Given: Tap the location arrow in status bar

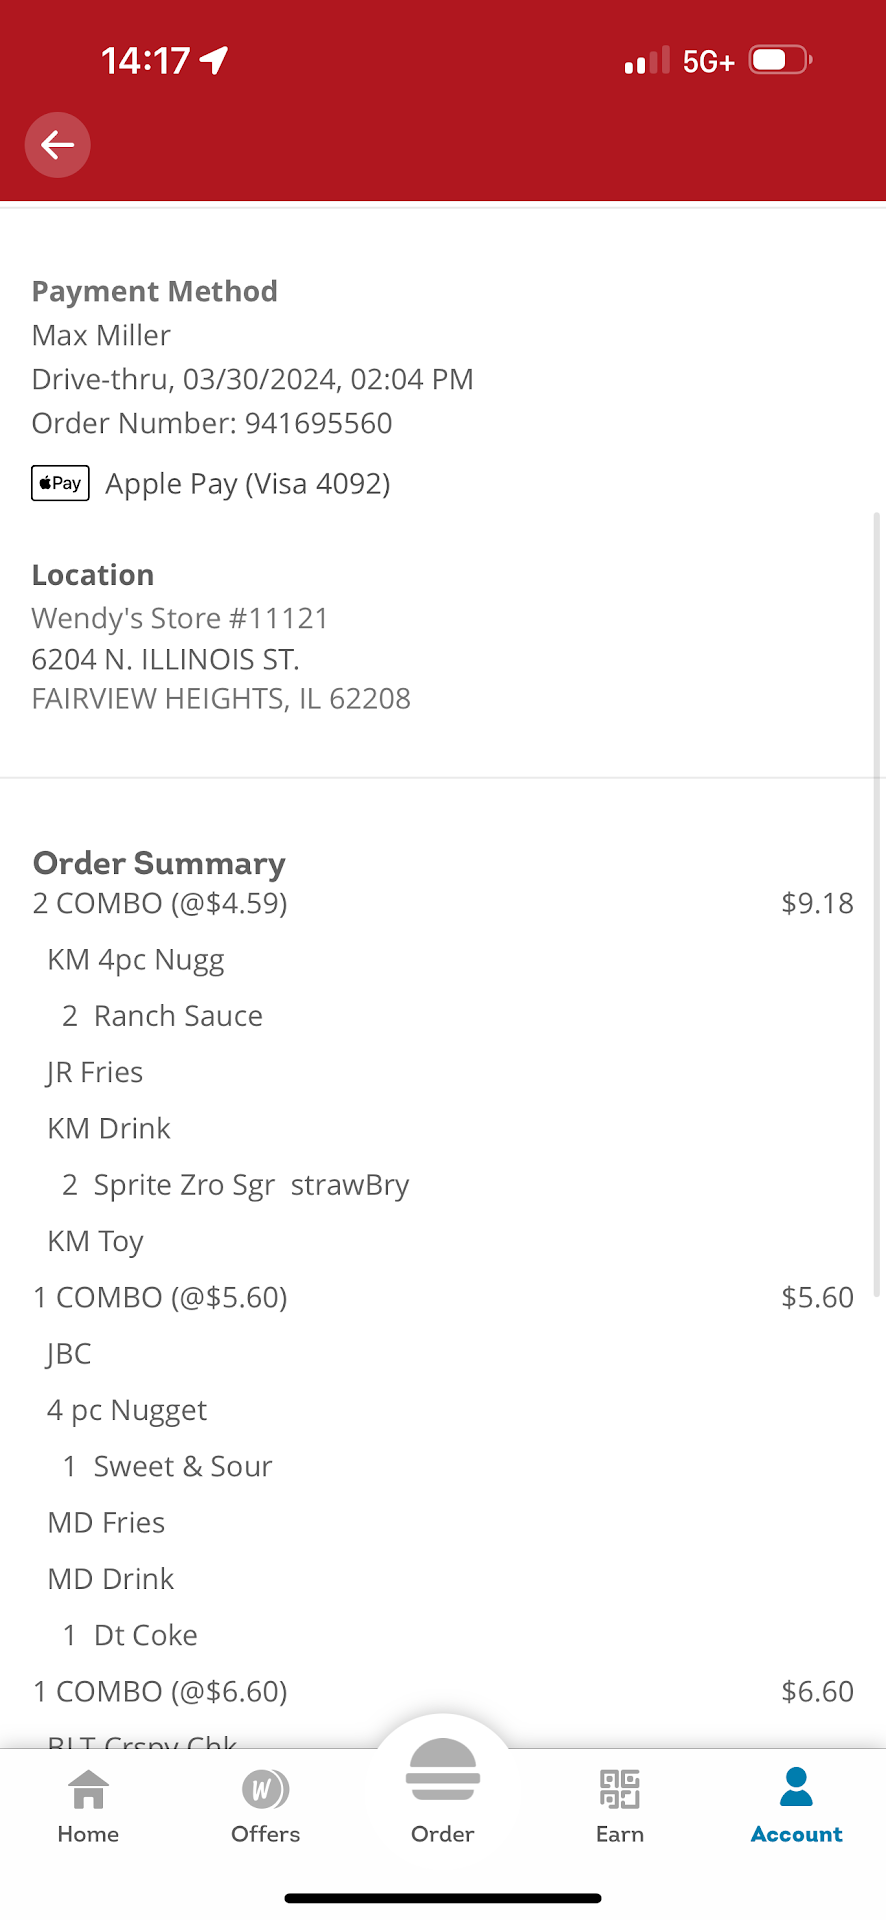Looking at the screenshot, I should [214, 61].
